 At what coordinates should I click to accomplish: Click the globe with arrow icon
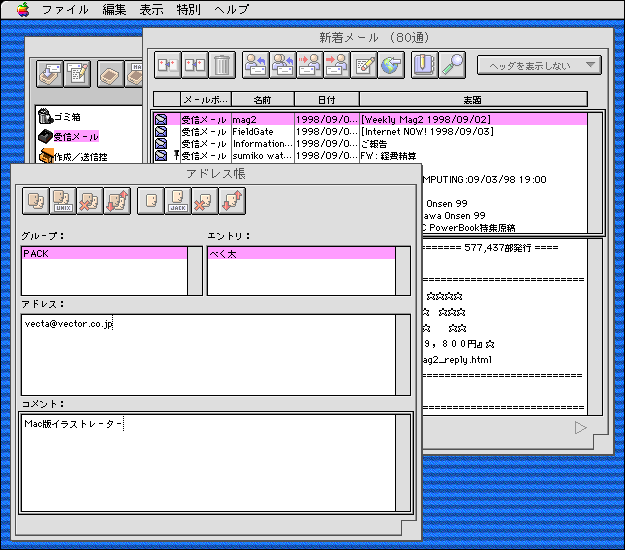pyautogui.click(x=391, y=65)
